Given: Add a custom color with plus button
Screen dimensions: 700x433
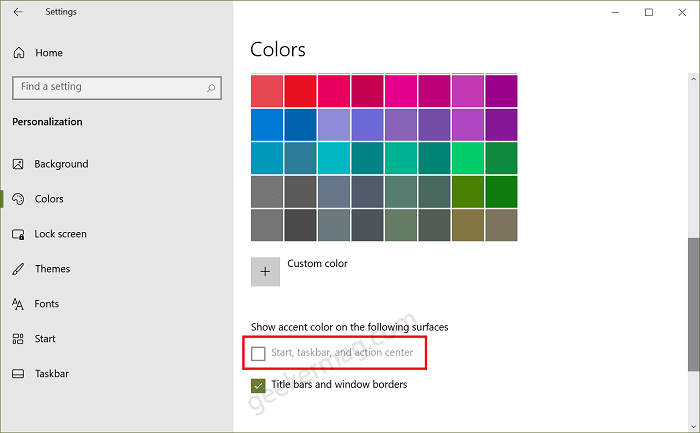Looking at the screenshot, I should tap(265, 271).
